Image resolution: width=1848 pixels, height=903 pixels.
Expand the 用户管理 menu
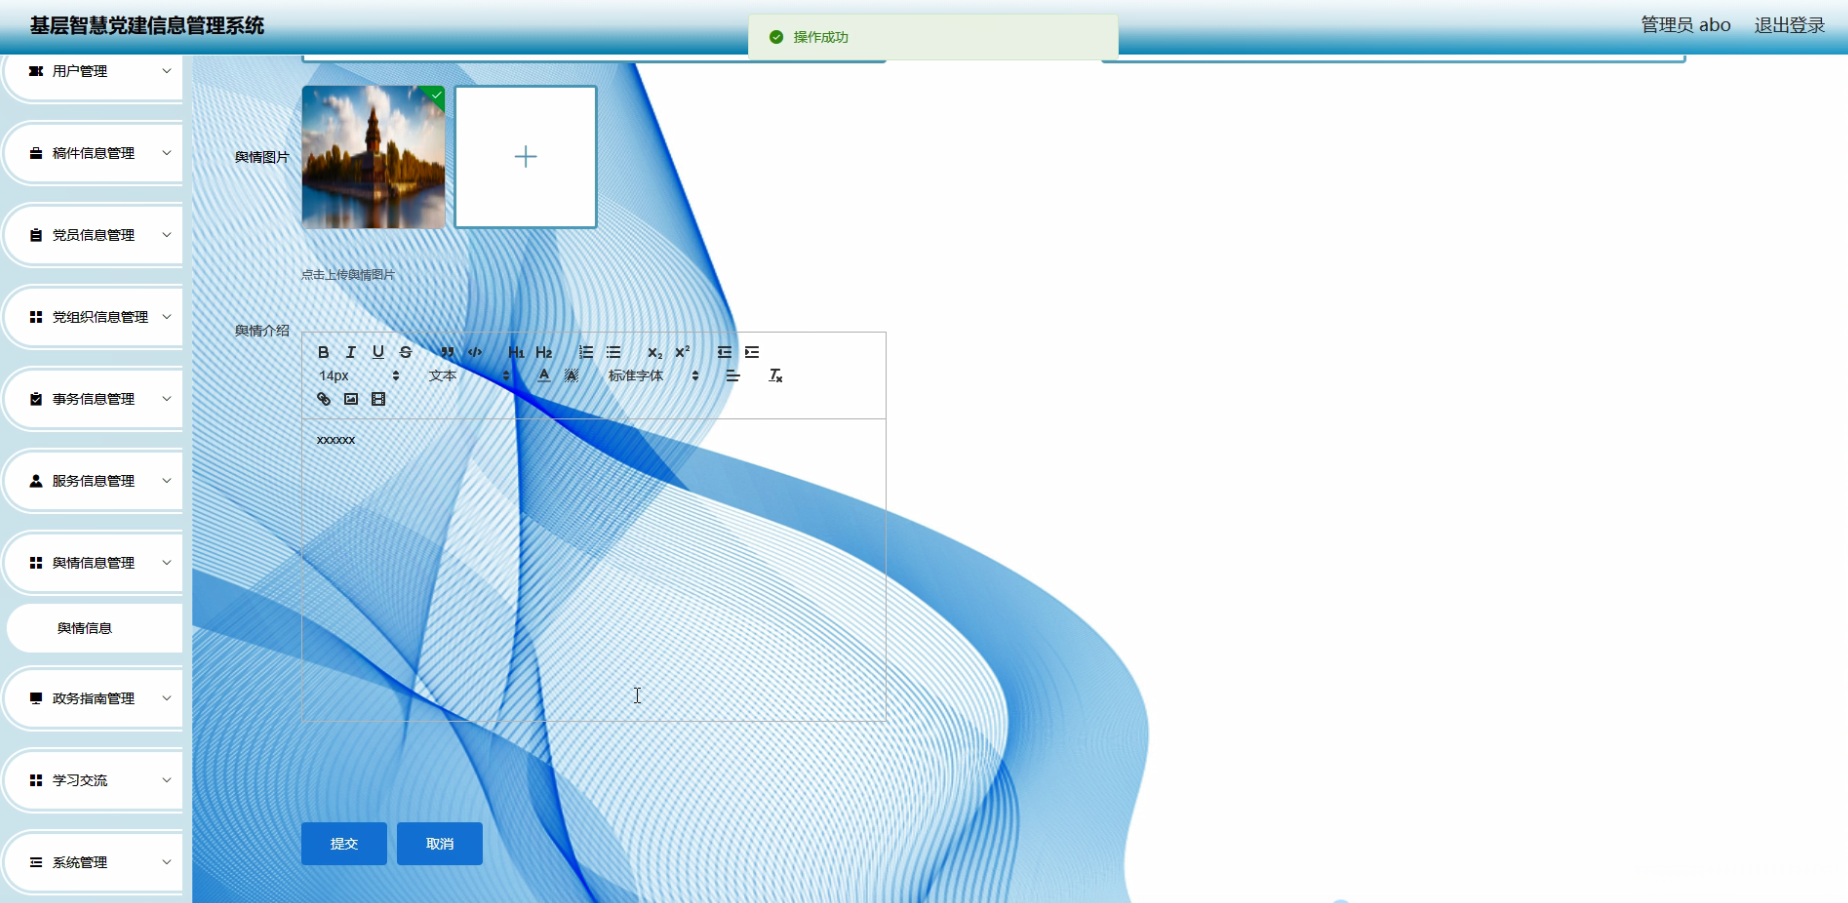click(93, 71)
